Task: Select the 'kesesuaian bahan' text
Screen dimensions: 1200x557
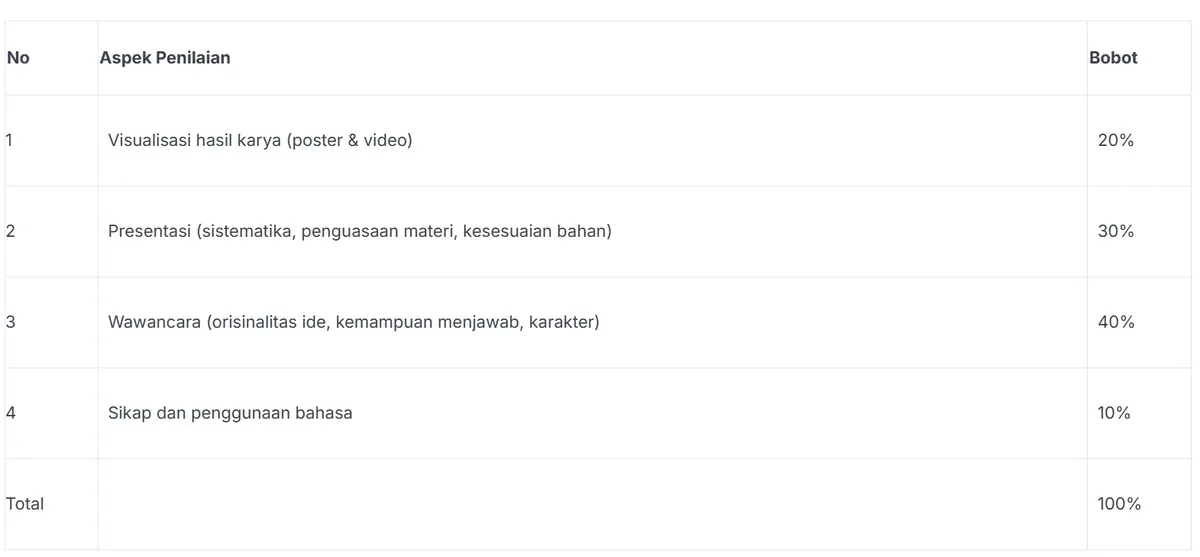Action: pyautogui.click(x=537, y=231)
